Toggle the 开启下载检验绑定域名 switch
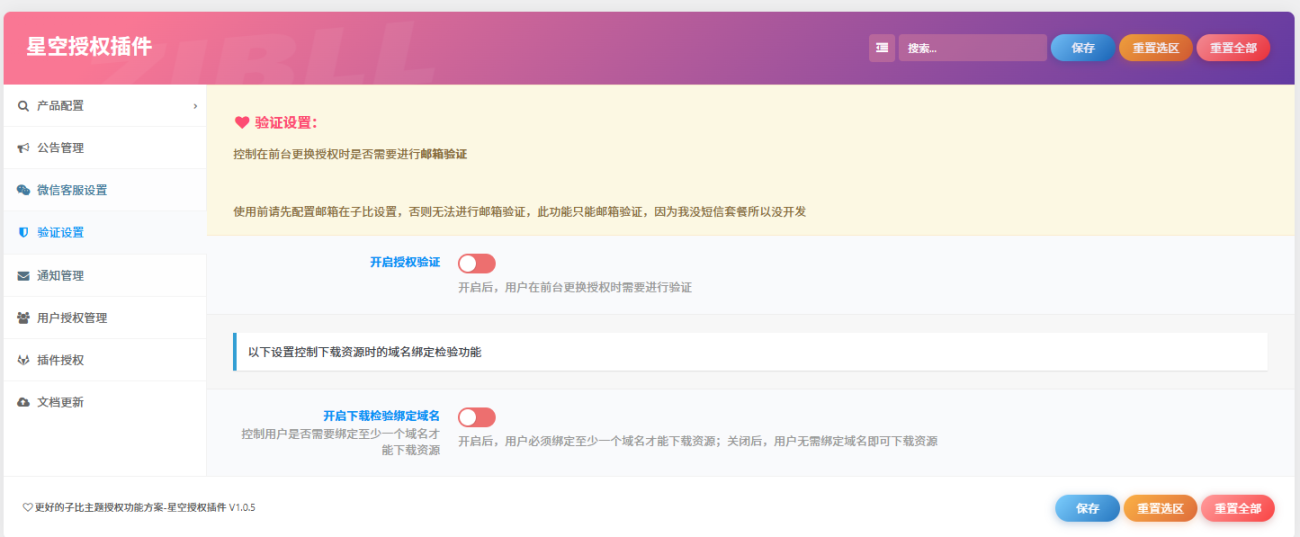 (x=476, y=417)
